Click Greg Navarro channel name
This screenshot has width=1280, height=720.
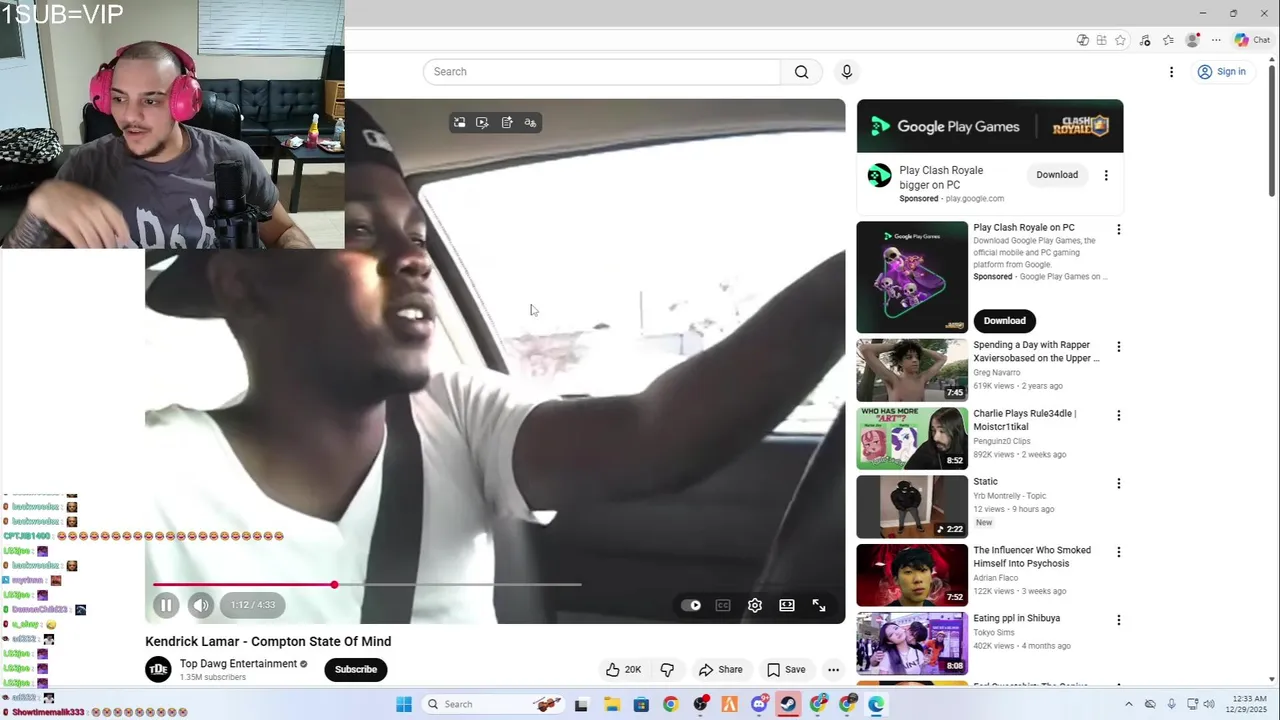click(x=996, y=373)
